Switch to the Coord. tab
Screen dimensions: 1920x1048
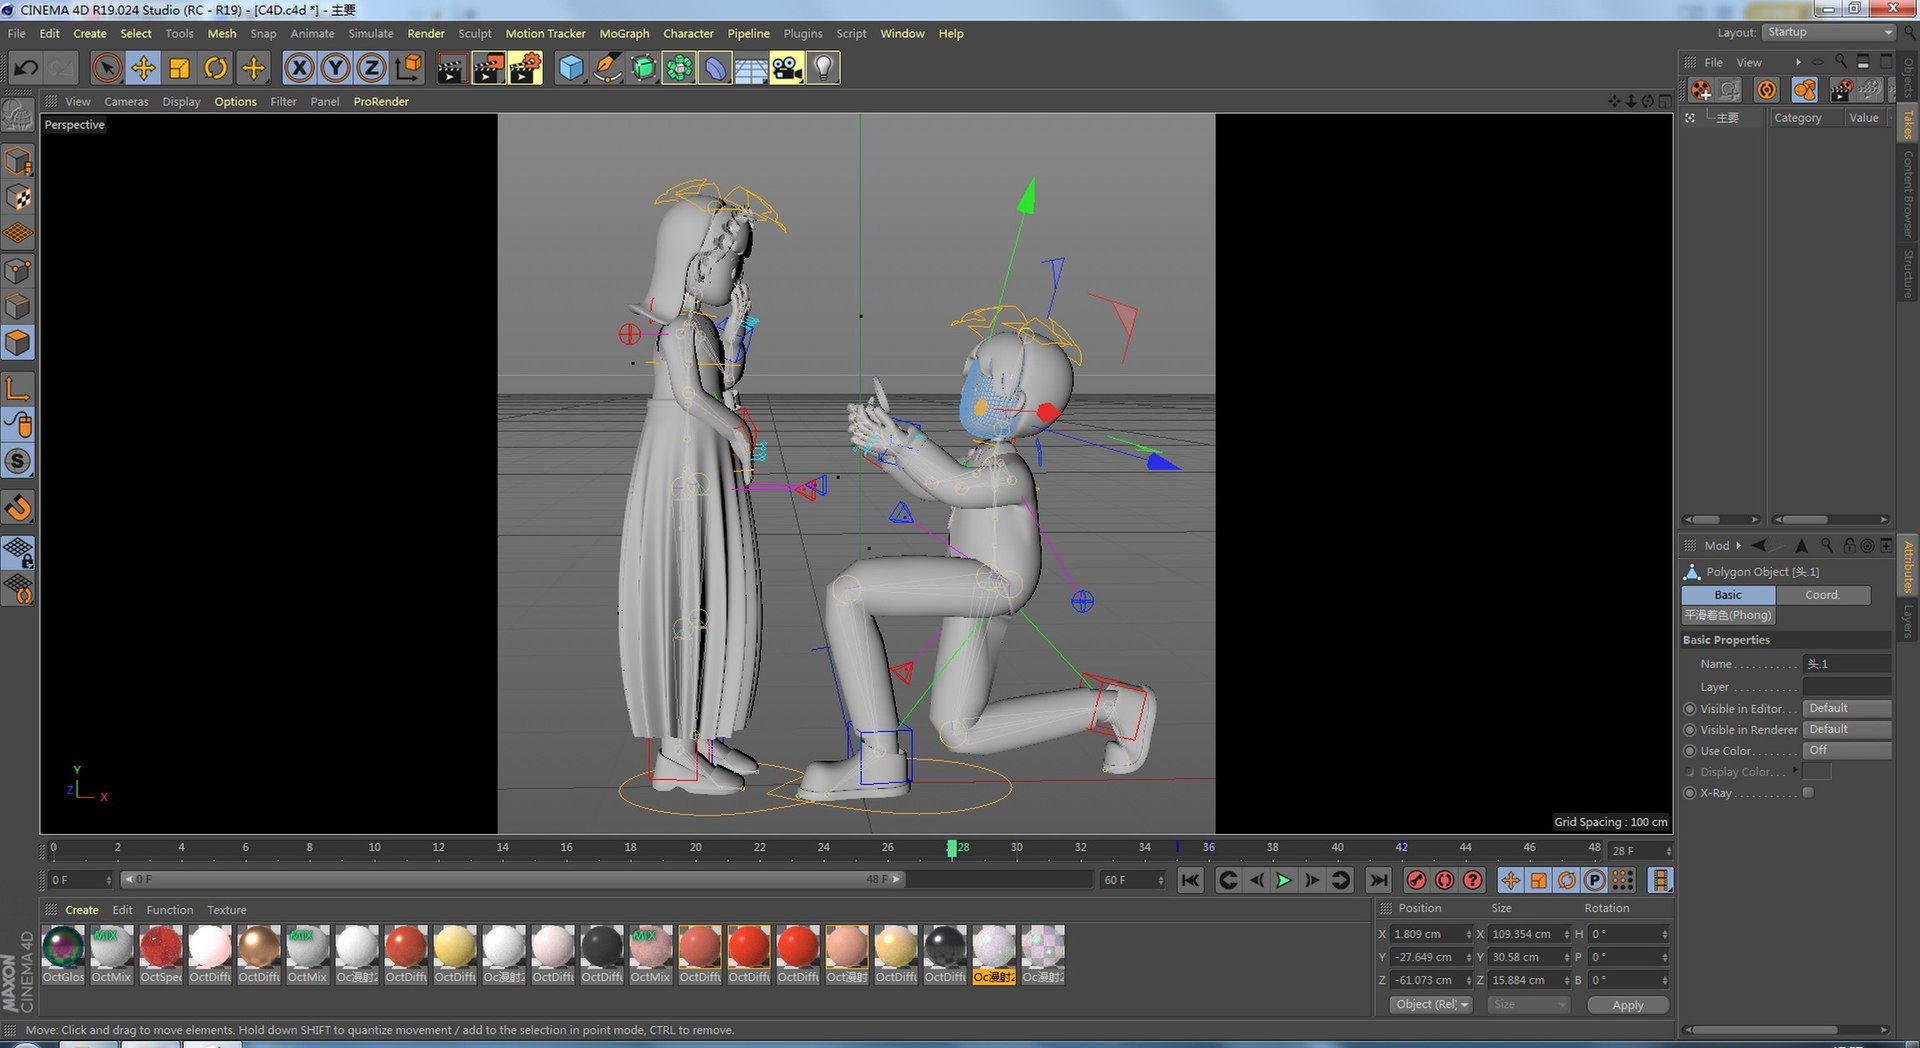(1822, 595)
